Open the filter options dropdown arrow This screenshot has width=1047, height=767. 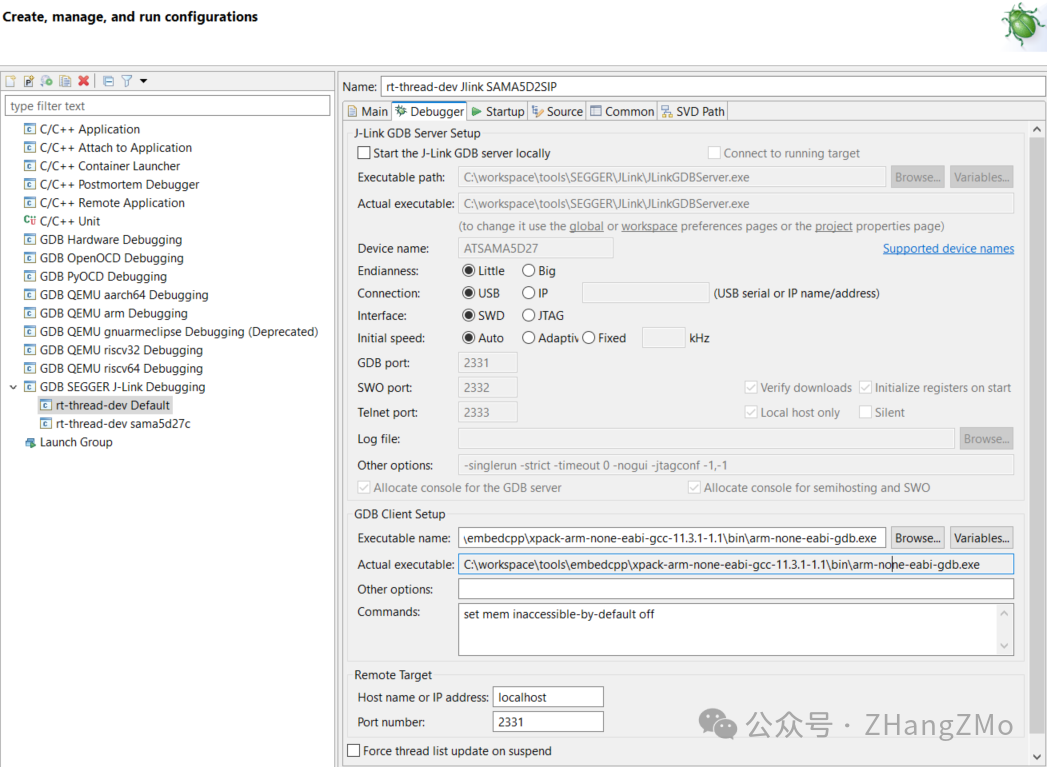click(x=143, y=81)
